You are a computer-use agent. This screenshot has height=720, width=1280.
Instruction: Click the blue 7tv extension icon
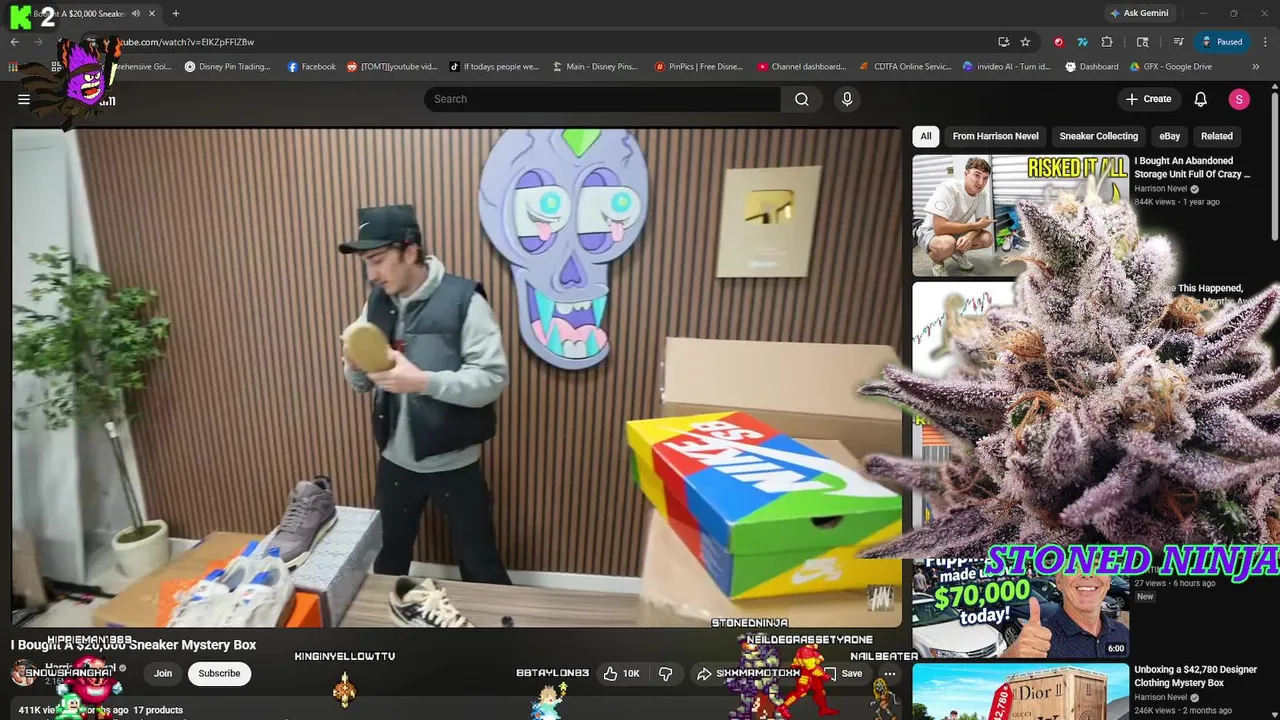click(x=1082, y=42)
